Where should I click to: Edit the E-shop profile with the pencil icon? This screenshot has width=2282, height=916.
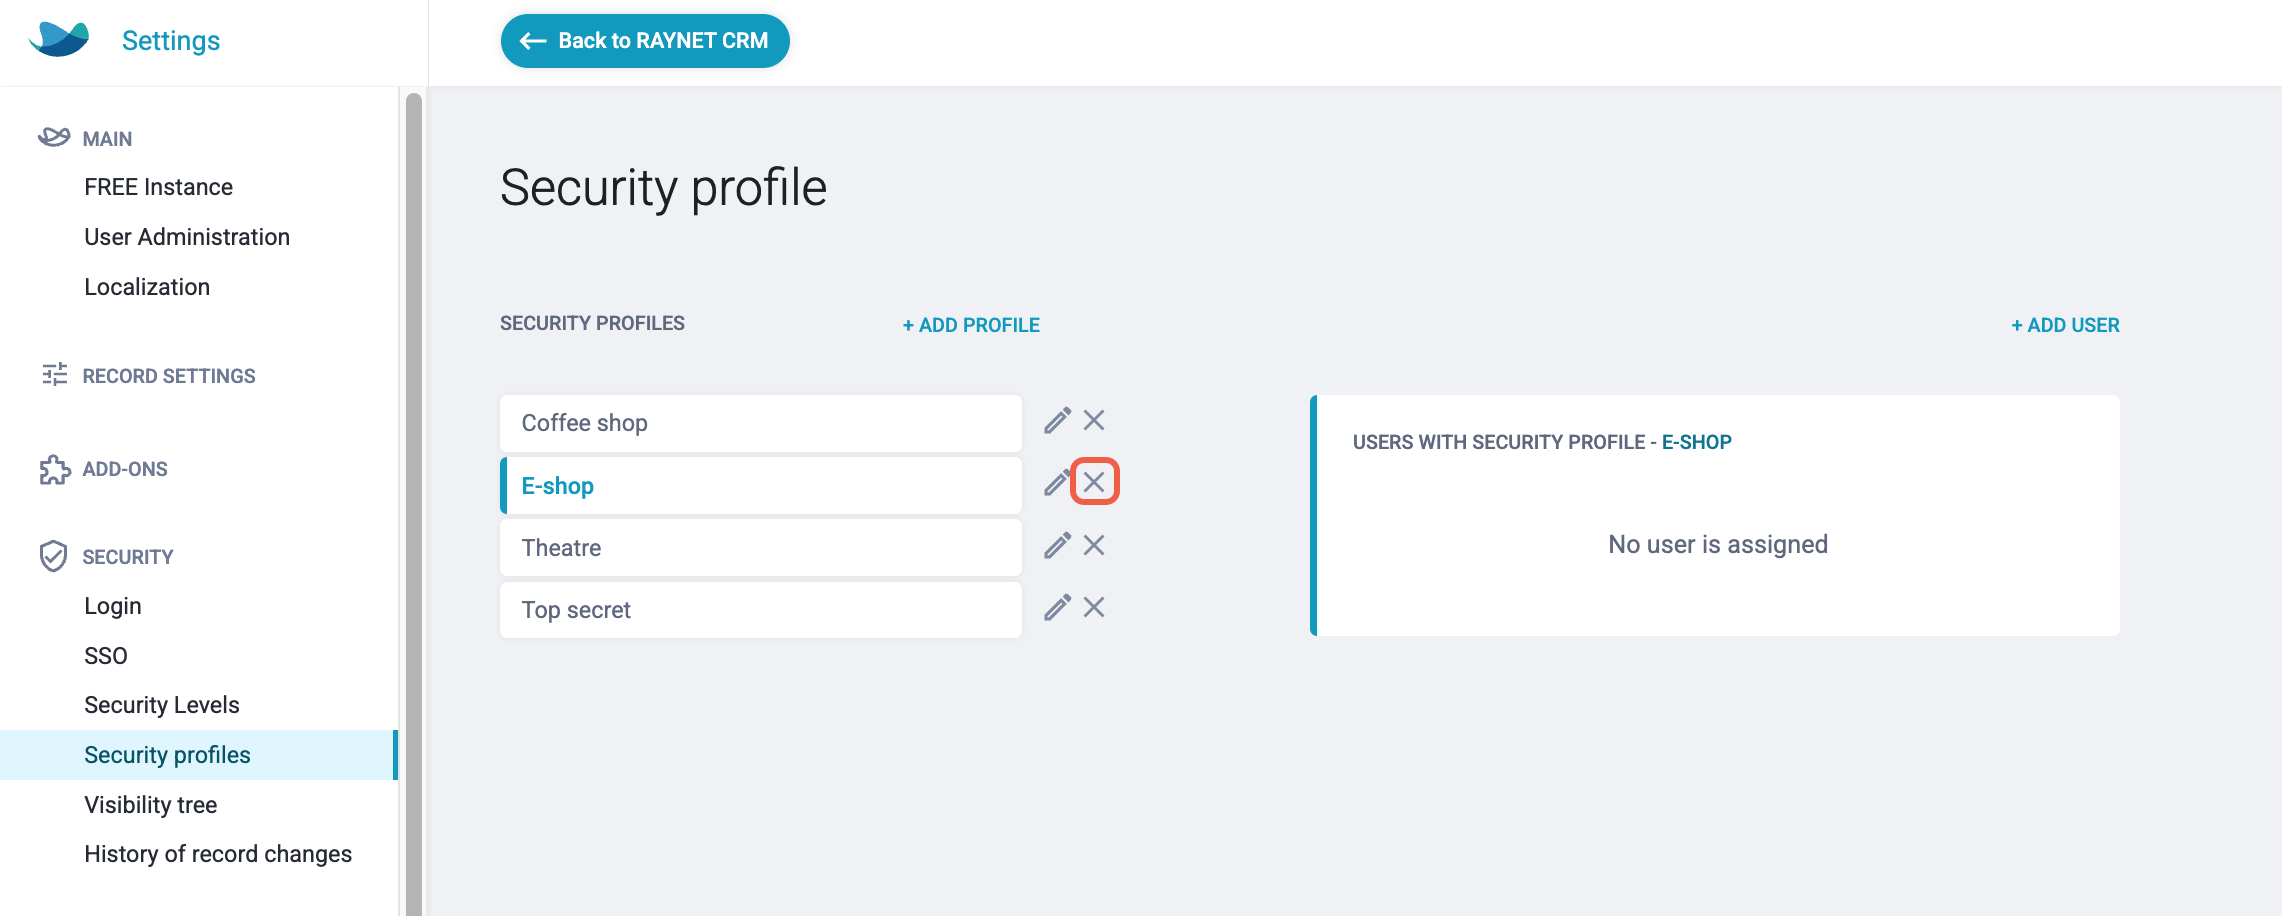(1056, 484)
